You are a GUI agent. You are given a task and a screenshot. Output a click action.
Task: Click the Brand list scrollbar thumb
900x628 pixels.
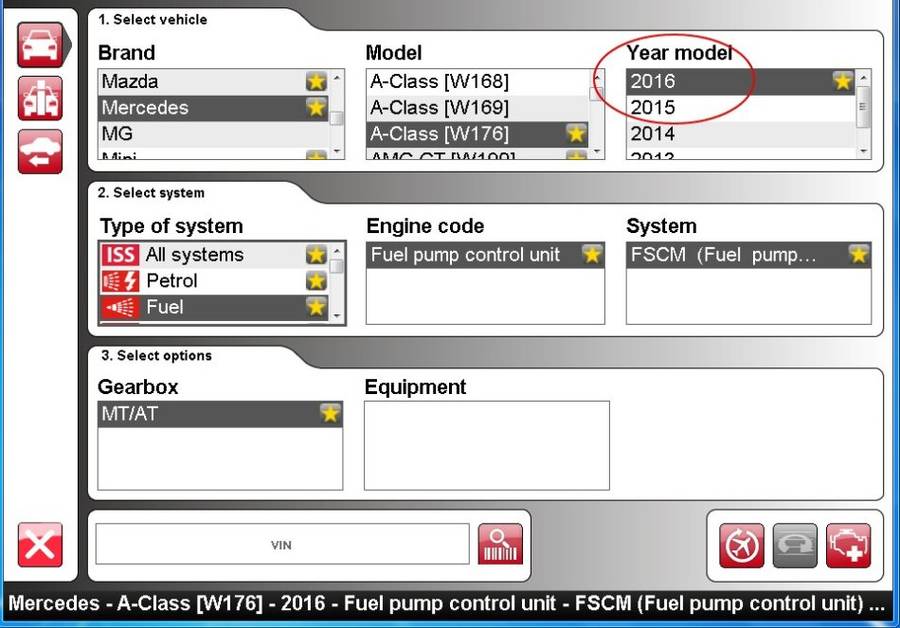point(337,118)
